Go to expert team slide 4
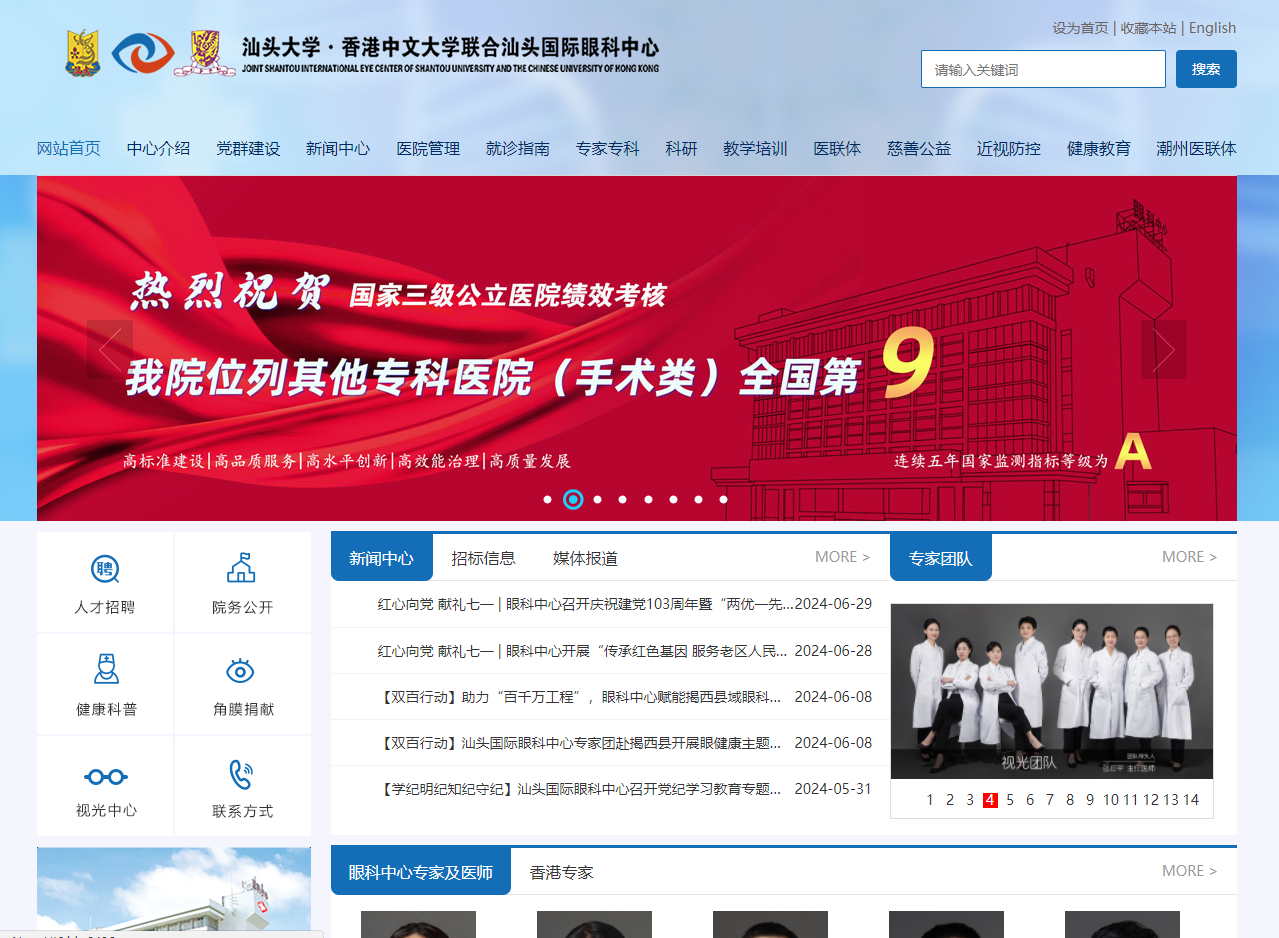Screen dimensions: 1279x938 coord(990,800)
